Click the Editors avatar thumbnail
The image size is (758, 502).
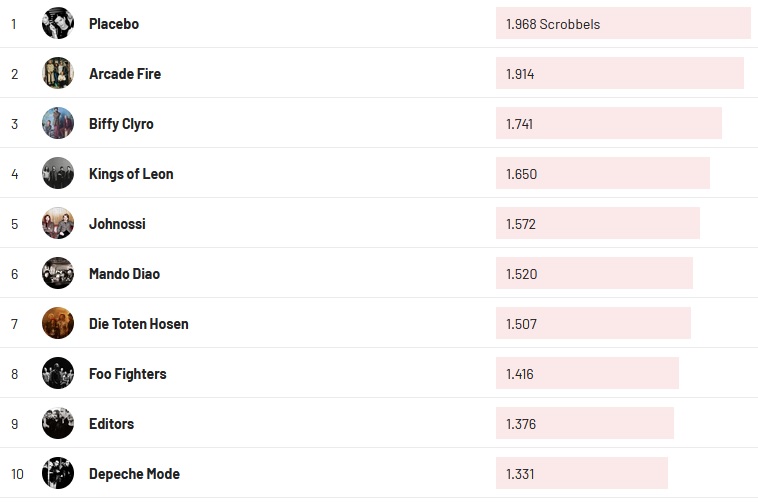point(58,423)
